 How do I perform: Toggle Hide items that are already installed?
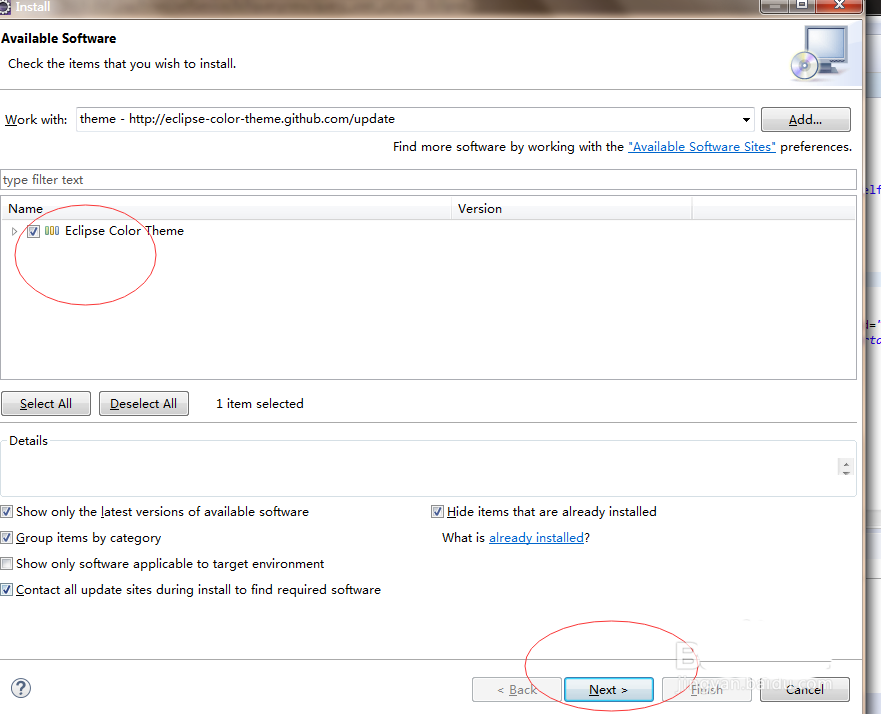point(437,512)
